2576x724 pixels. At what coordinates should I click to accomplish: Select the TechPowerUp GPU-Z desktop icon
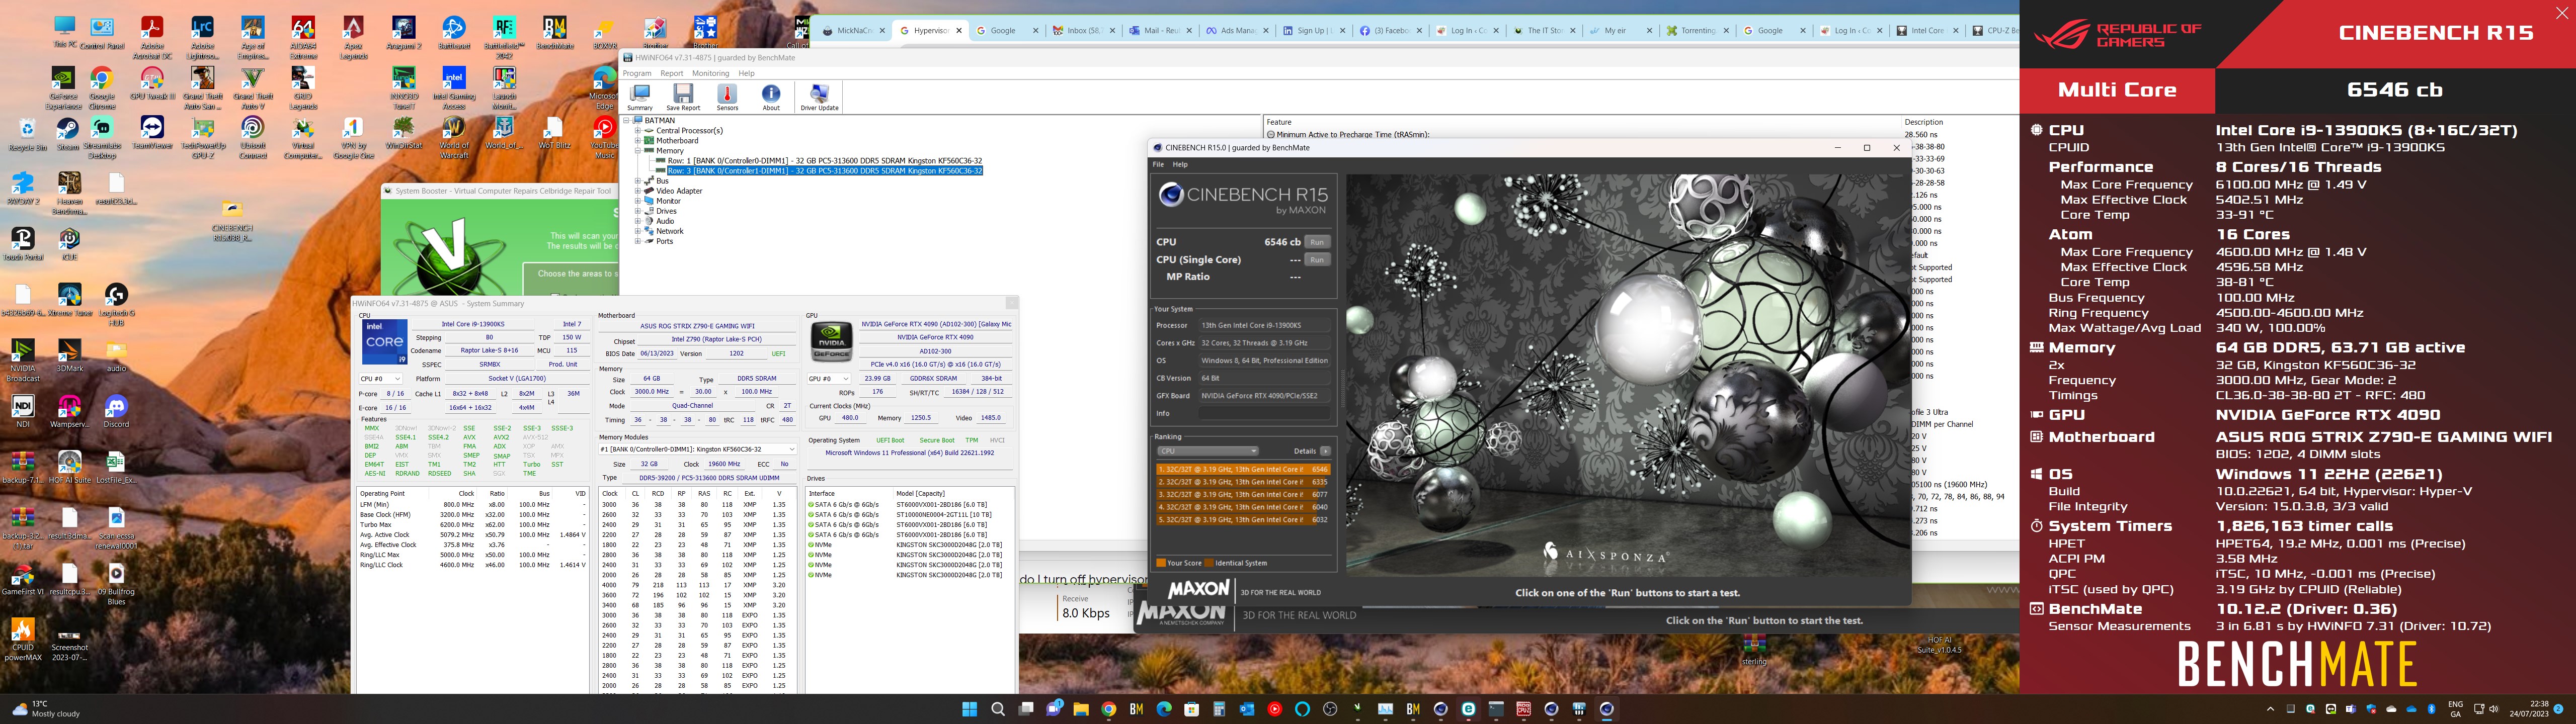coord(203,138)
